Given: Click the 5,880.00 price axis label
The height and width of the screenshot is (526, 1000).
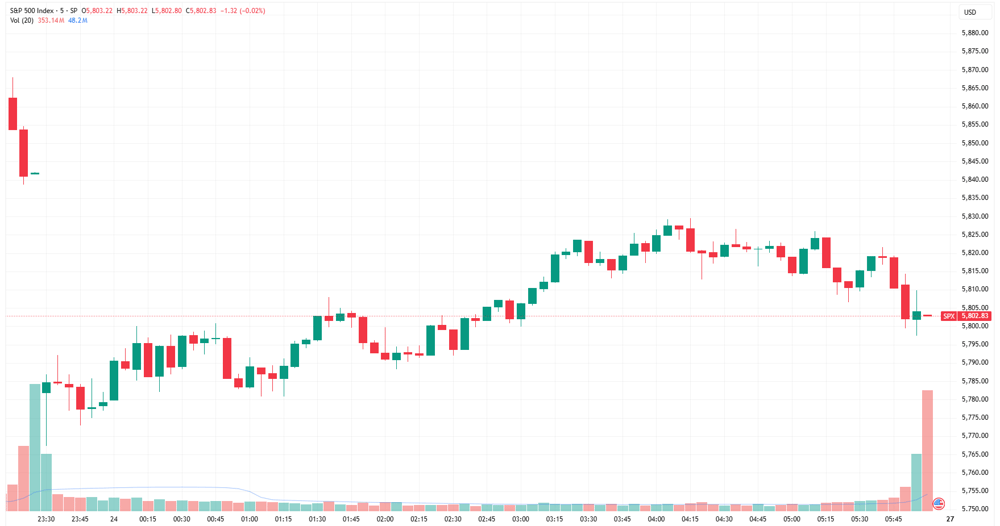Looking at the screenshot, I should click(974, 33).
